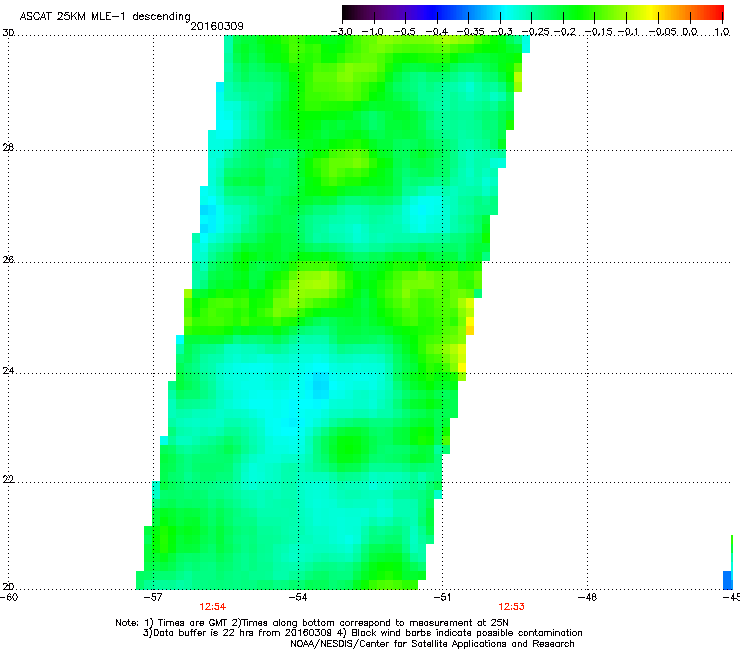Click the 28 latitude axis label
740x650 pixels.
click(x=8, y=148)
